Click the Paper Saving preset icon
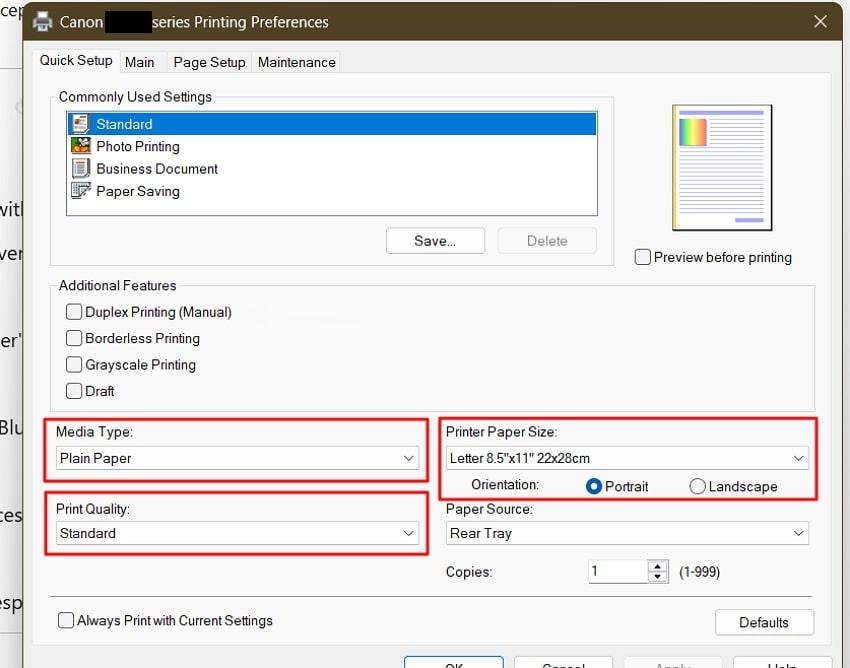 80,190
